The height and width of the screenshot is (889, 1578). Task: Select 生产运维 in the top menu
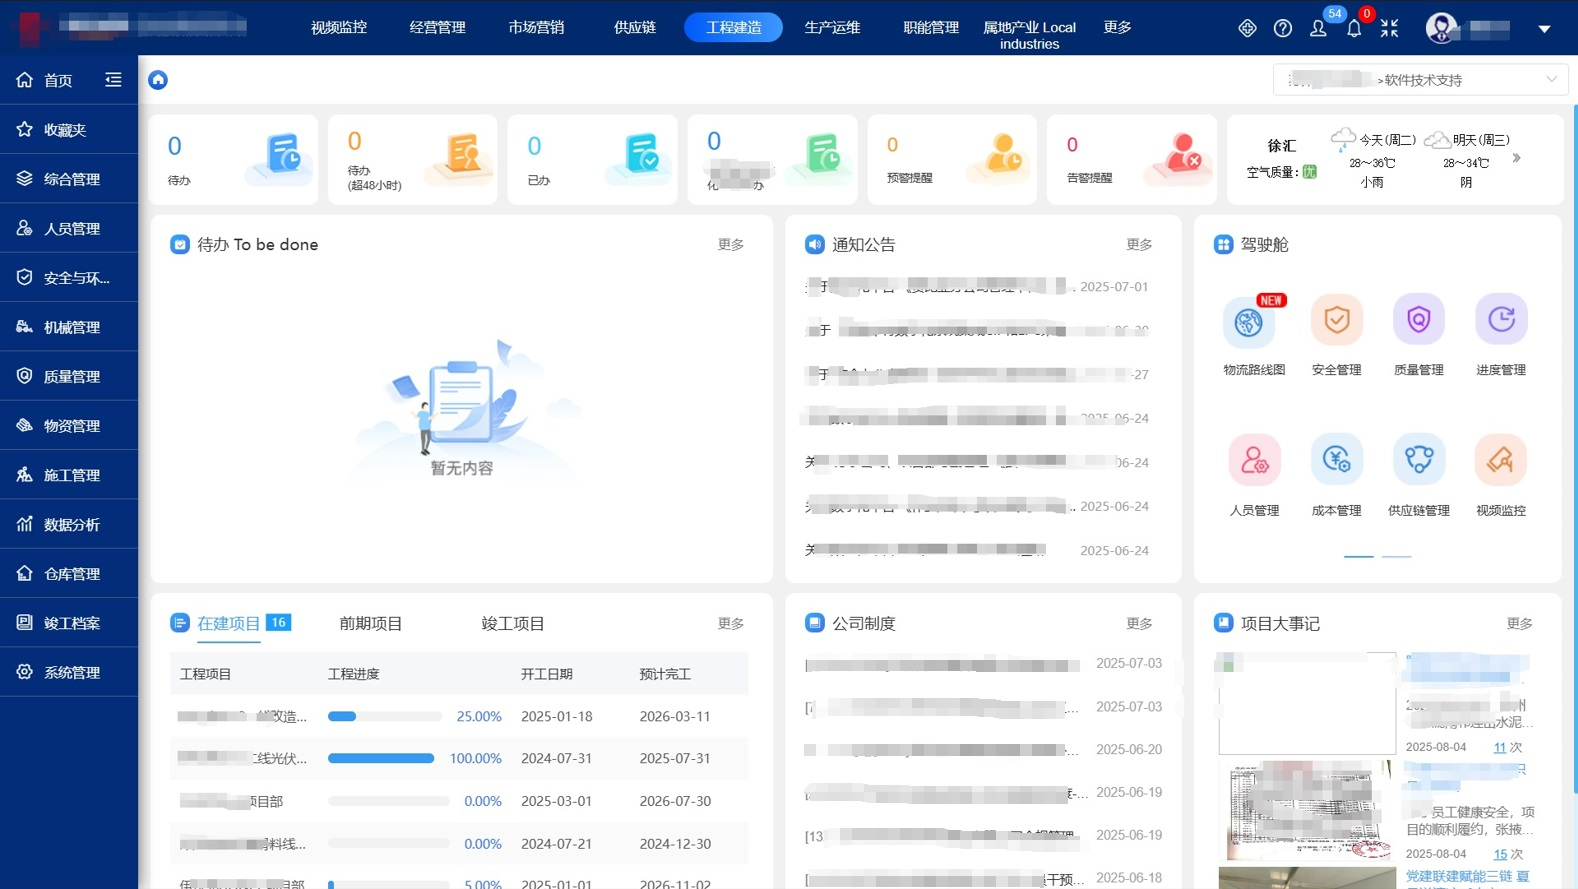[832, 28]
